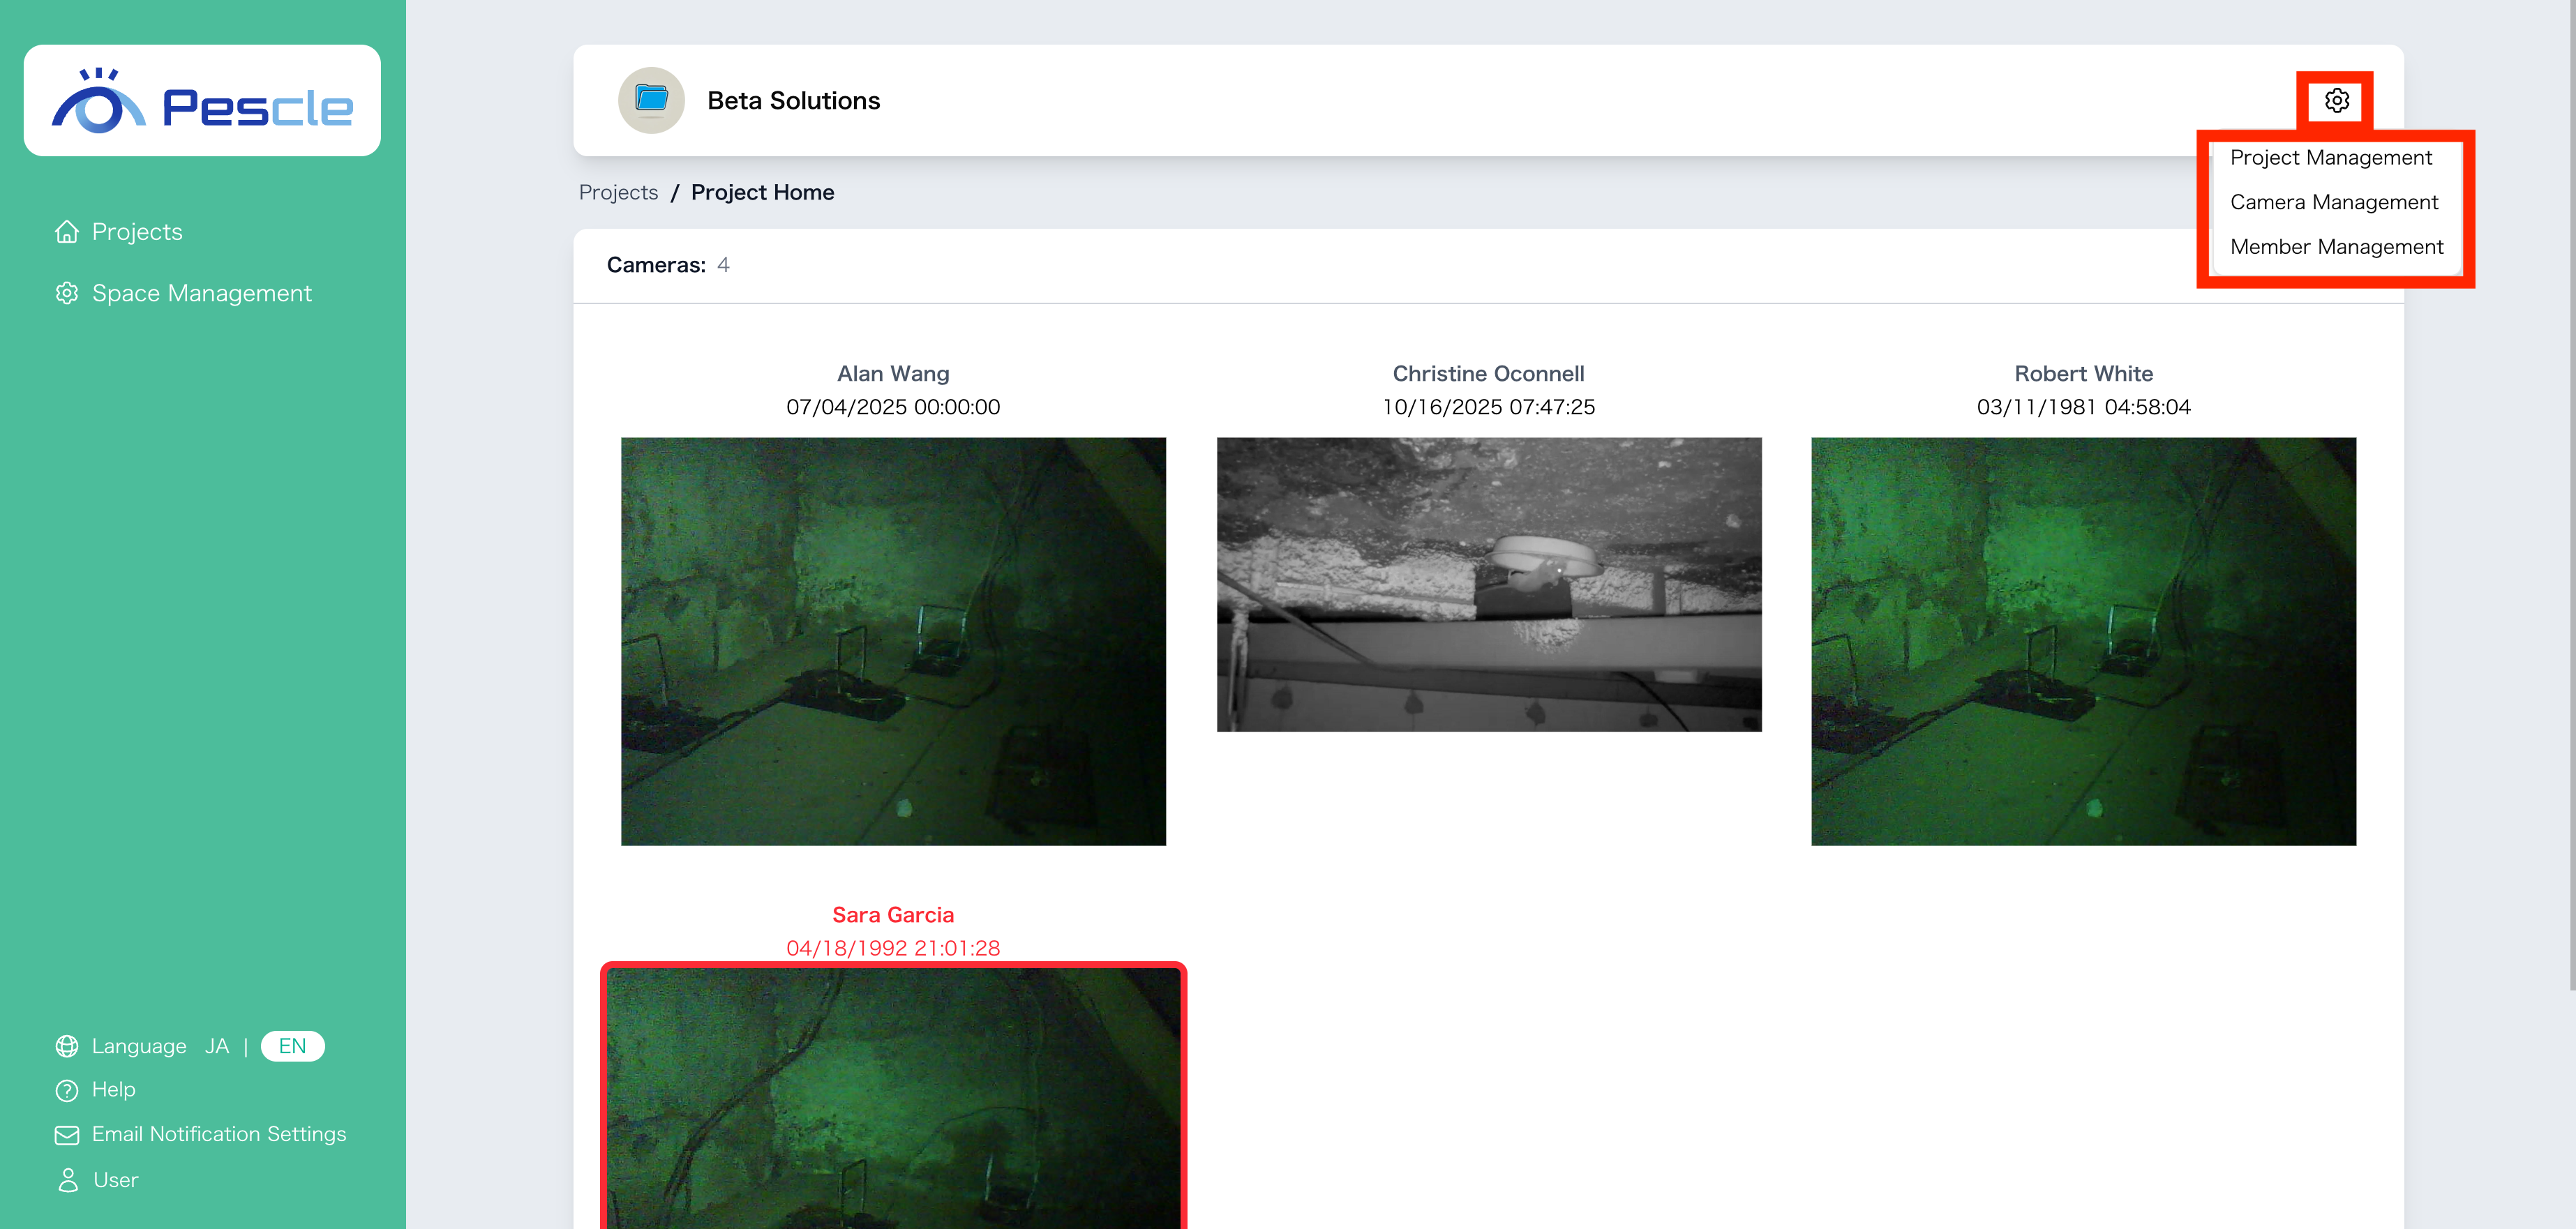Screen dimensions: 2576x1229
Task: Click the Beta Solutions folder avatar
Action: point(651,100)
